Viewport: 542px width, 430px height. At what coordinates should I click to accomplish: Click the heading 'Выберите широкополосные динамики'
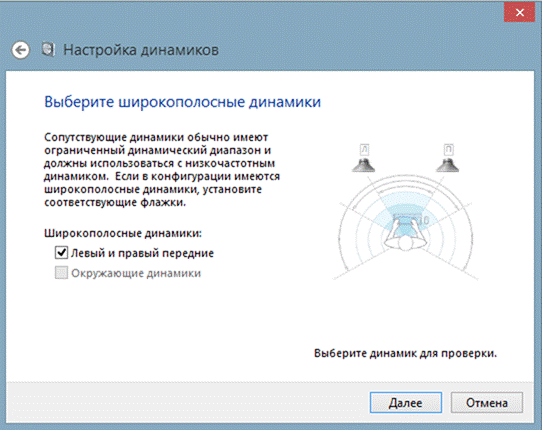click(x=183, y=102)
